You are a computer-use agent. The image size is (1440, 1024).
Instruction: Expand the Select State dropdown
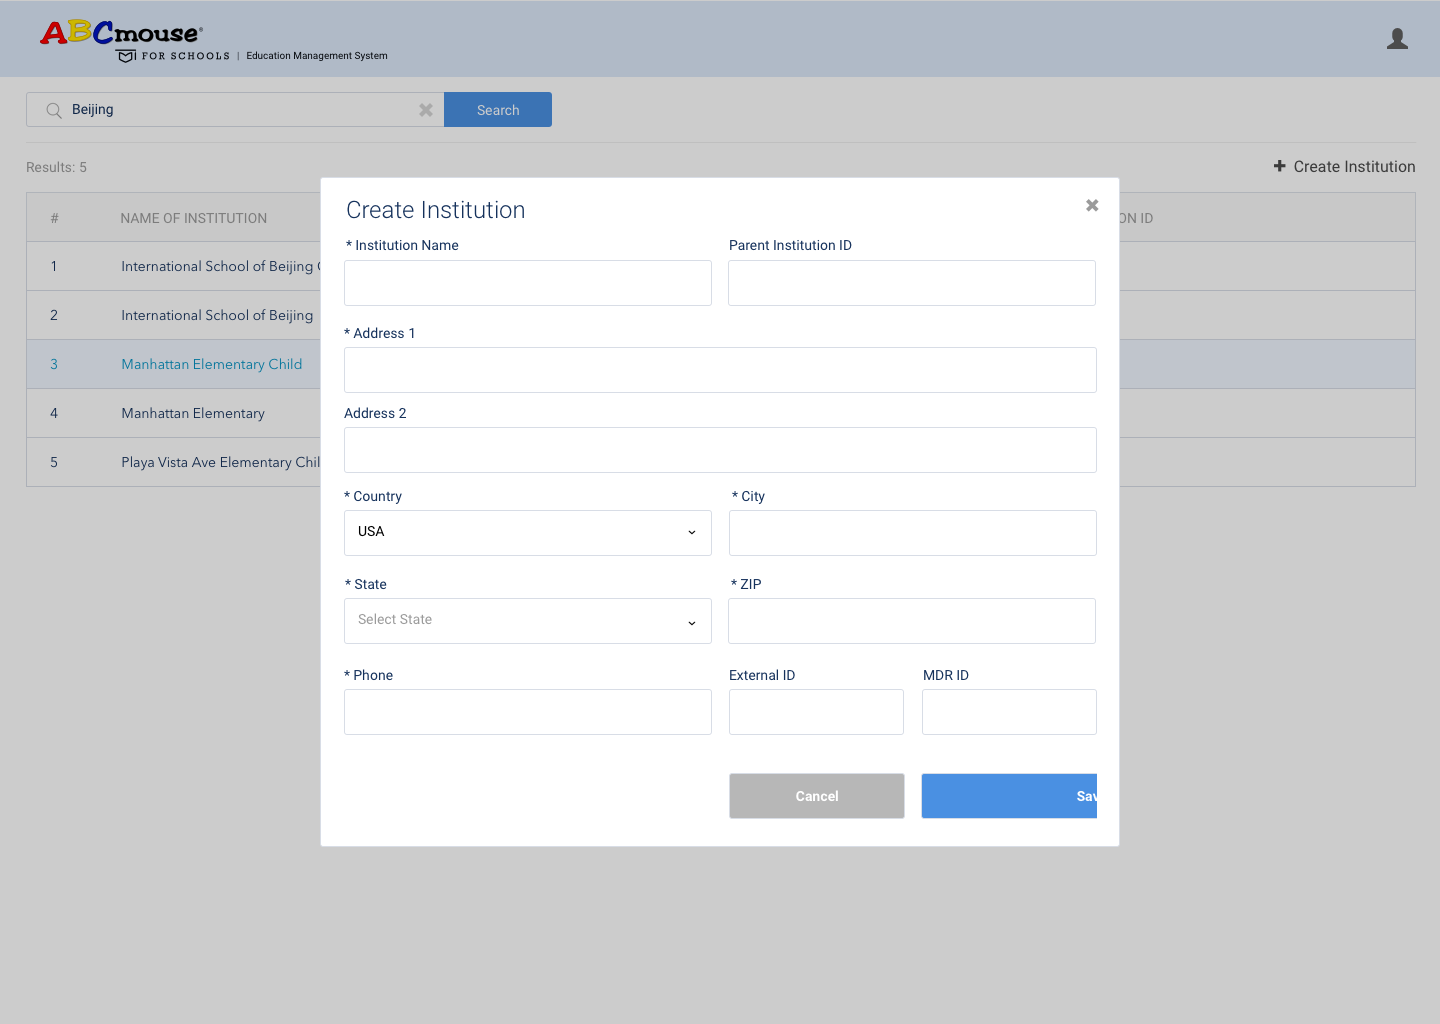point(528,621)
